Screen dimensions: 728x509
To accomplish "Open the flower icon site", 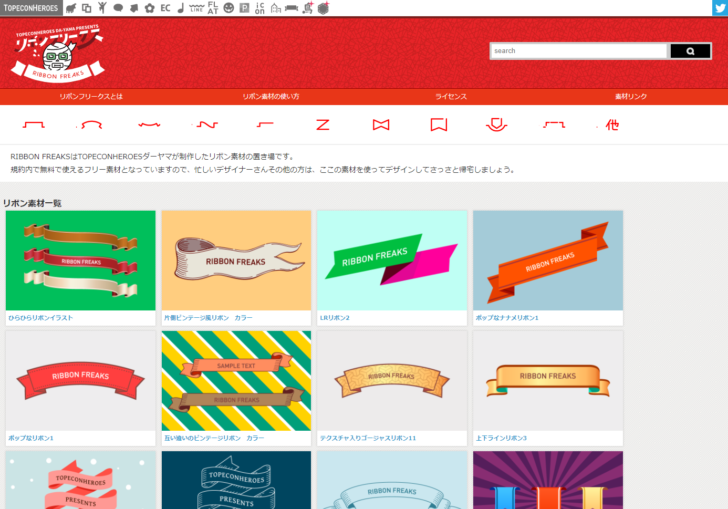I will click(150, 8).
